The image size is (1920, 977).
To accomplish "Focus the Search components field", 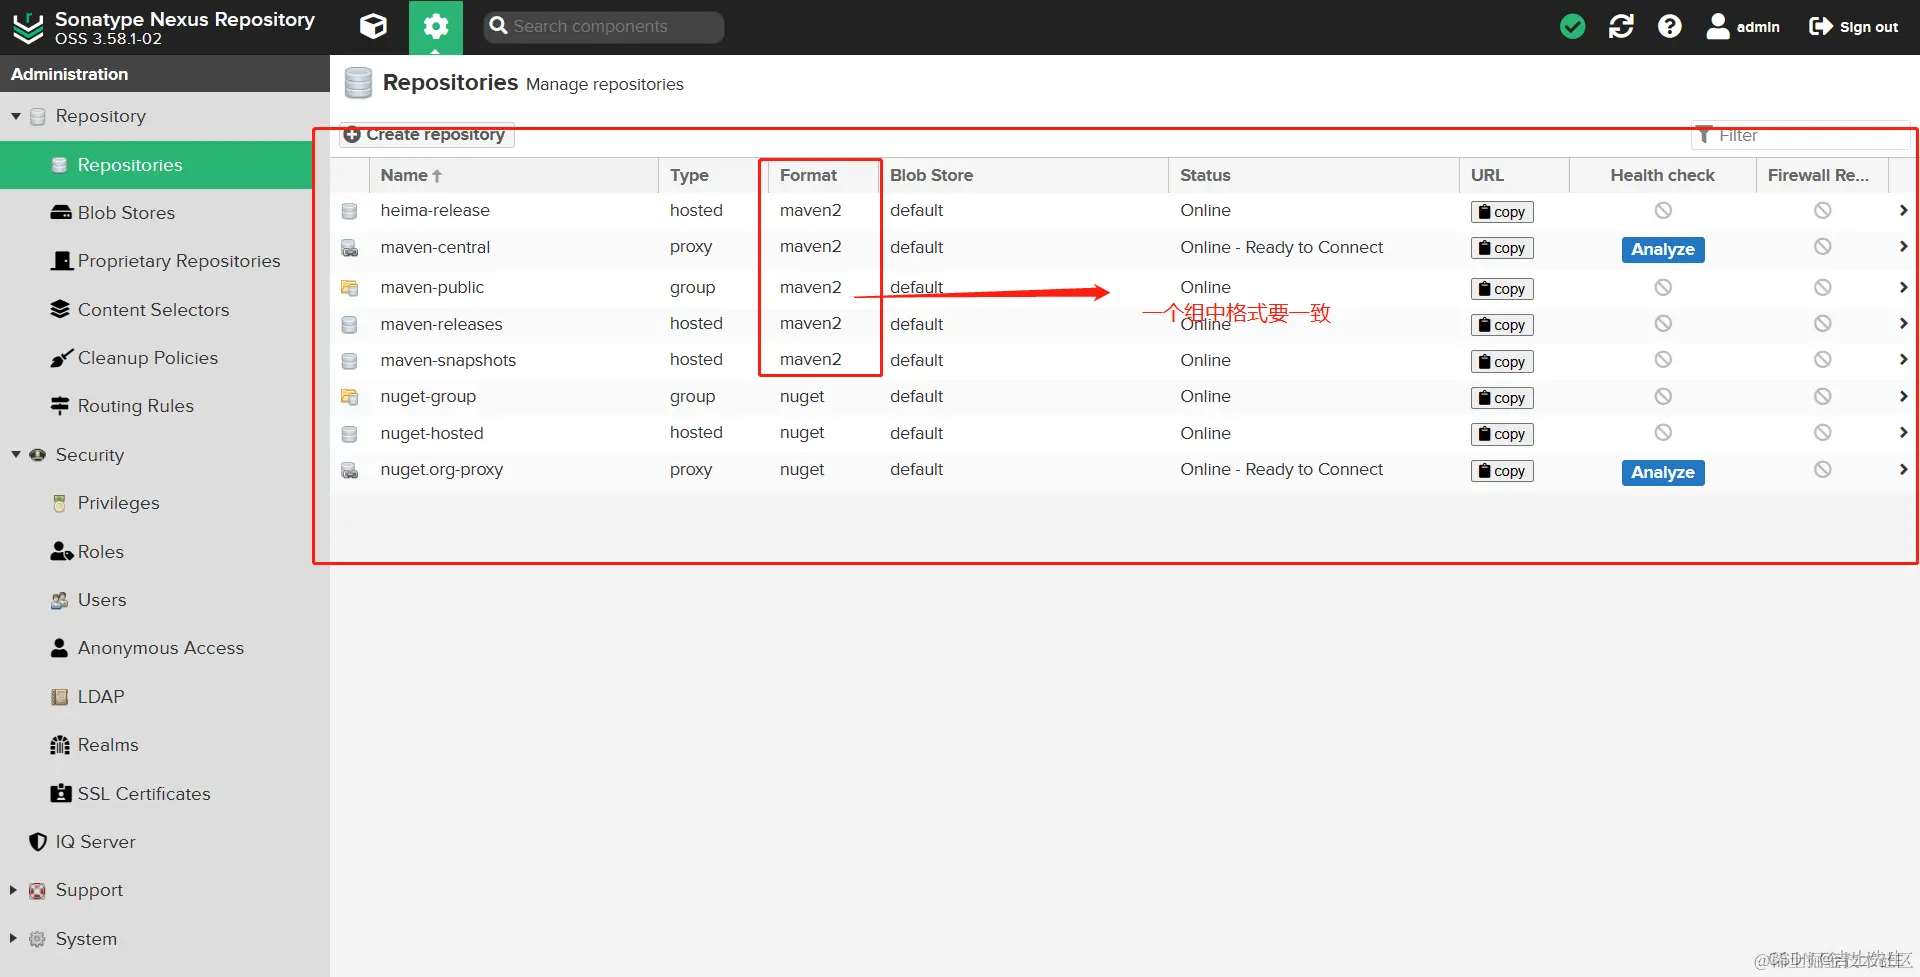I will (604, 27).
